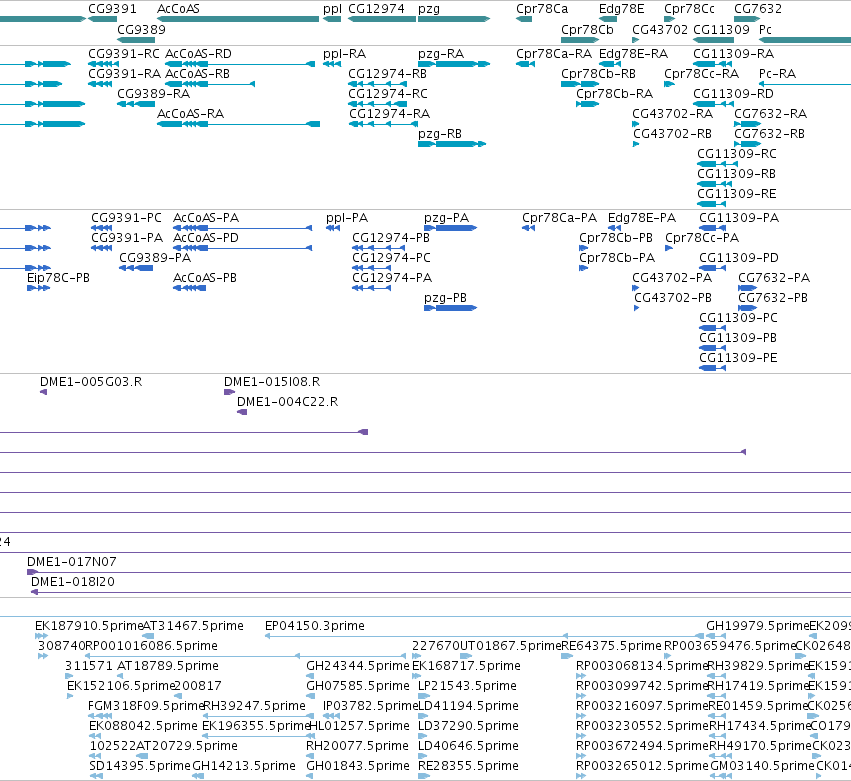Screen dimensions: 851x781
Task: Click EST GH19979.5prime
Action: tap(716, 636)
